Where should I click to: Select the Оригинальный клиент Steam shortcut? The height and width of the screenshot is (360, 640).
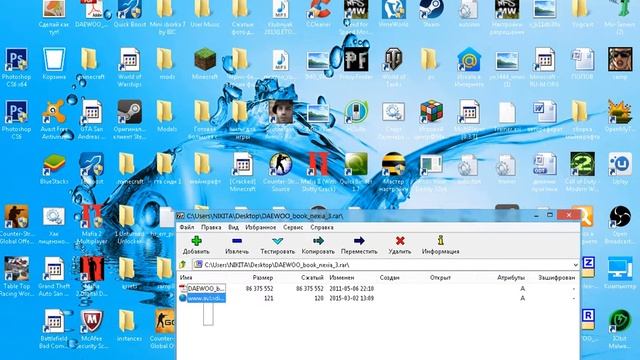(x=130, y=120)
